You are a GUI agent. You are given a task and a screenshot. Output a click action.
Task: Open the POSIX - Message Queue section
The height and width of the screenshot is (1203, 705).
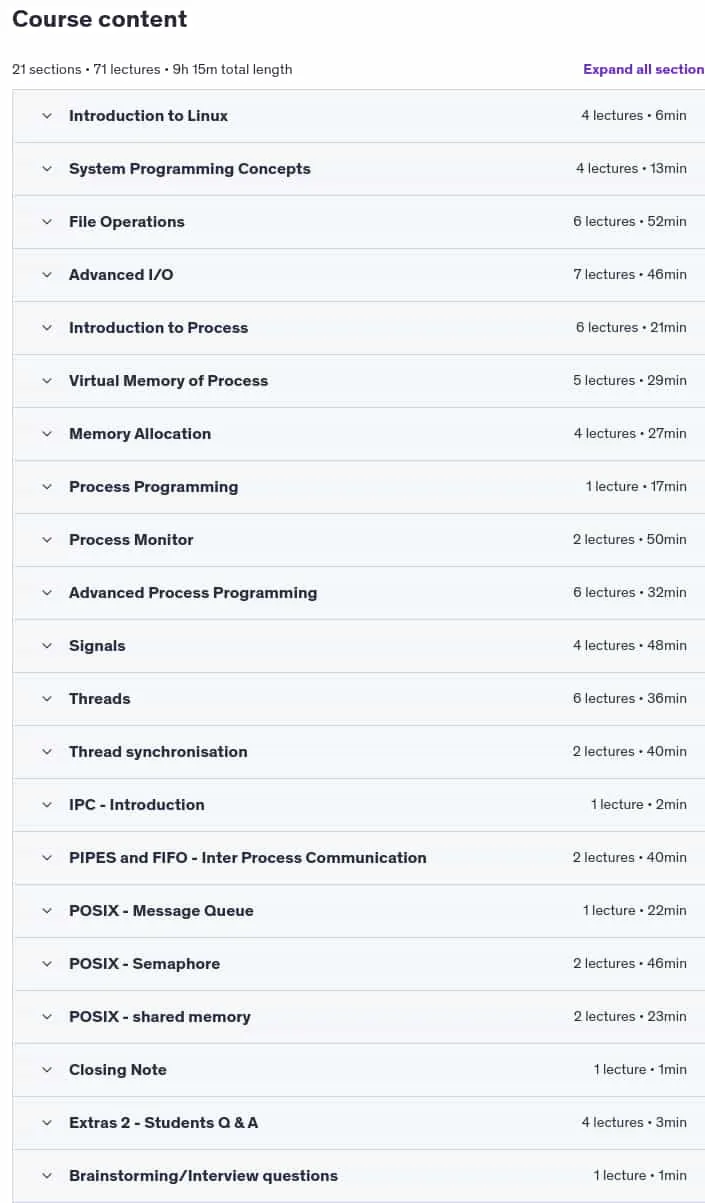click(161, 911)
